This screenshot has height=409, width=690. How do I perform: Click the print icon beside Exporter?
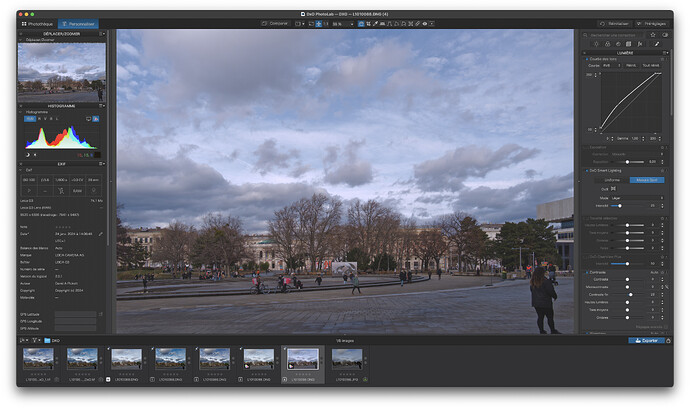pyautogui.click(x=668, y=340)
